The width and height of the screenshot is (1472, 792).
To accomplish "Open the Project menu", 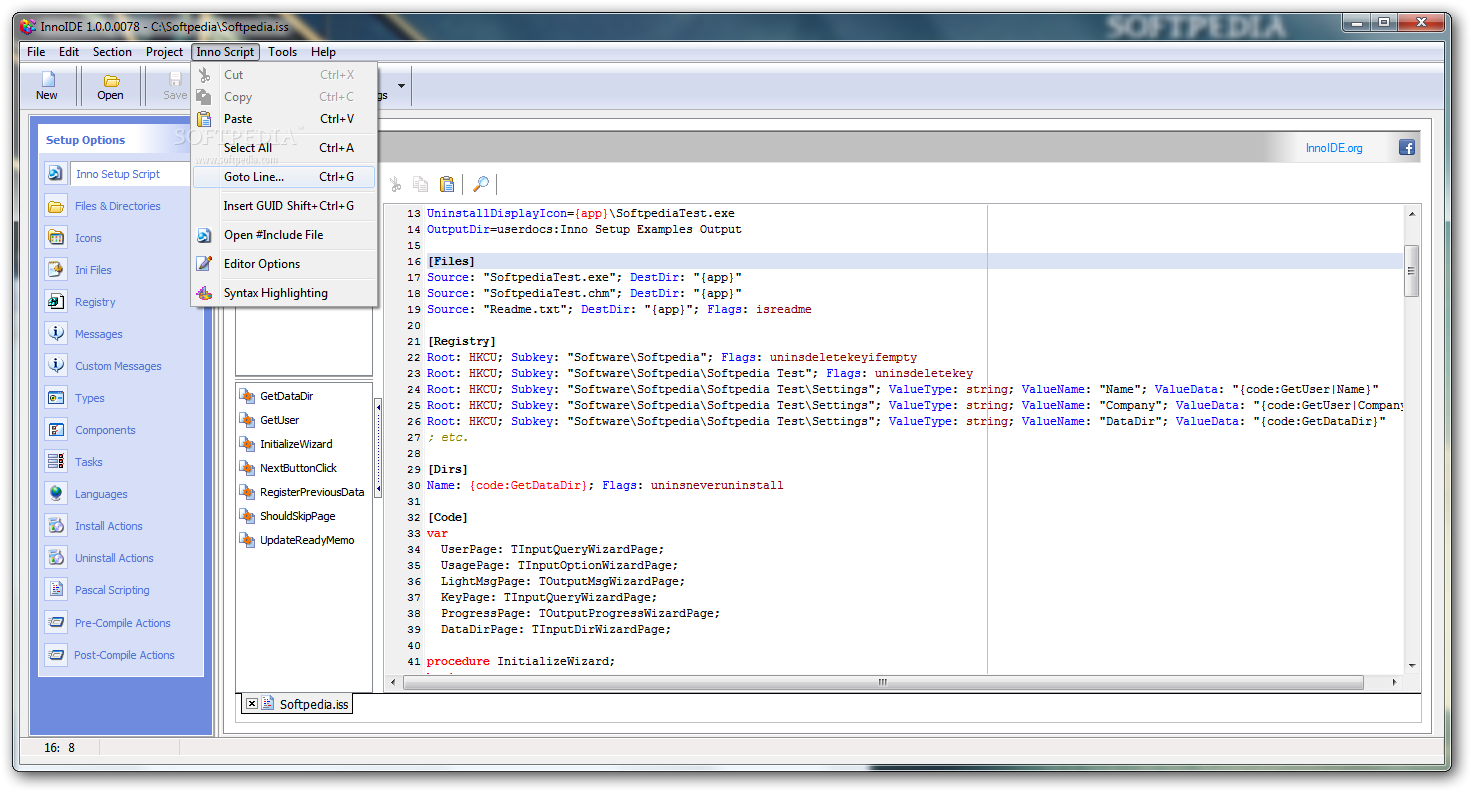I will tap(164, 52).
